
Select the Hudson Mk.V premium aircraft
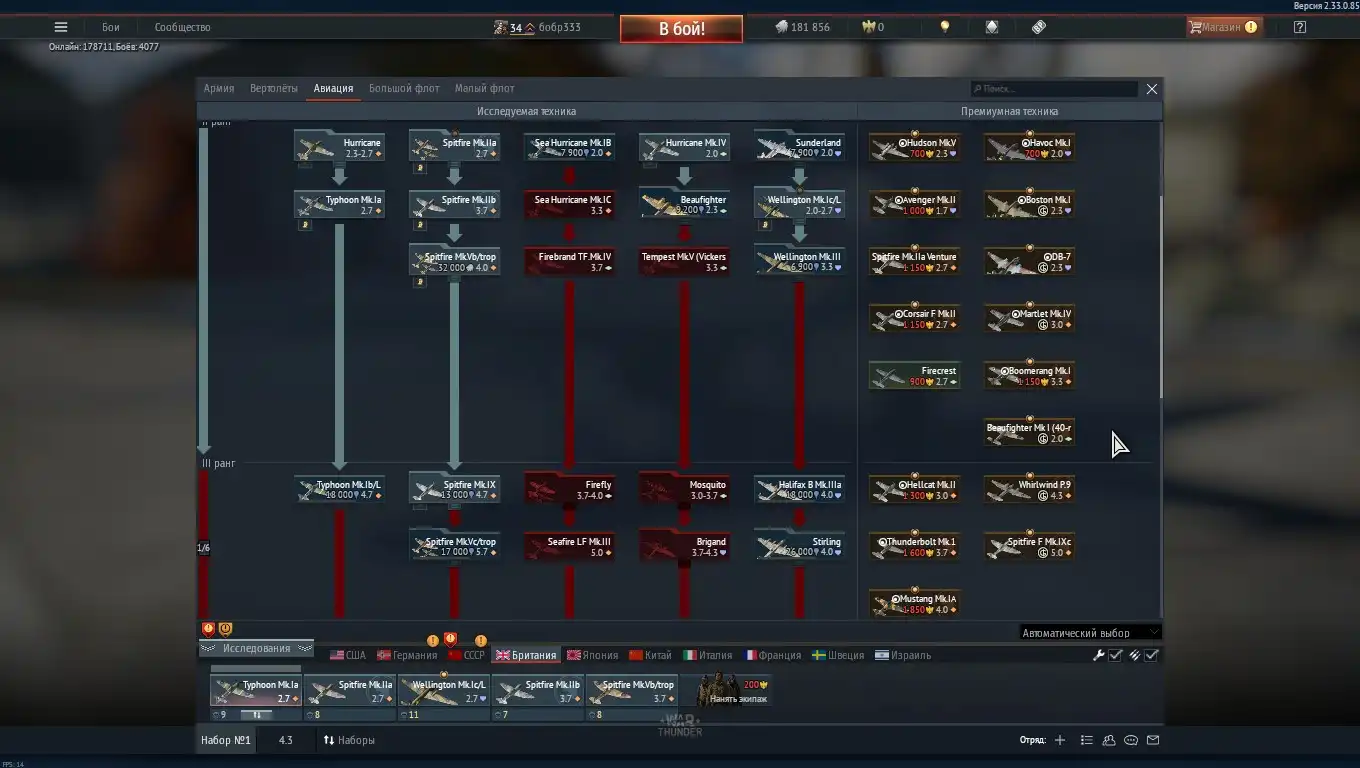915,148
